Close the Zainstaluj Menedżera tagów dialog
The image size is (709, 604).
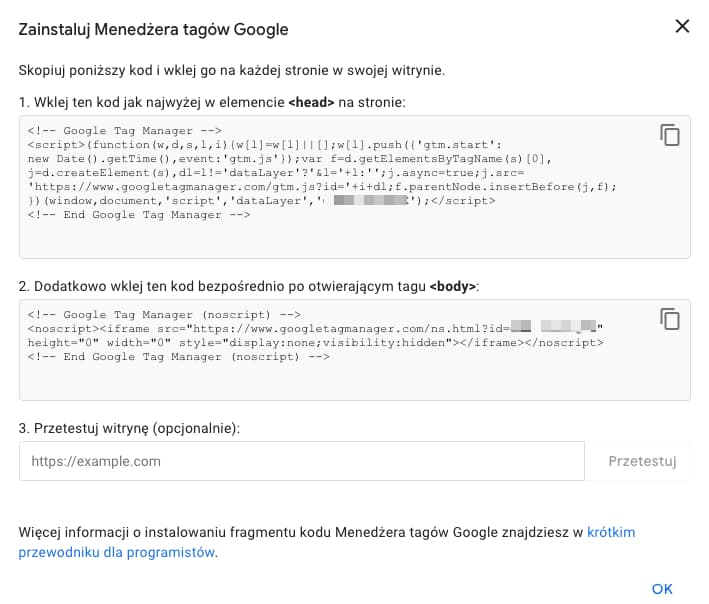coord(682,26)
